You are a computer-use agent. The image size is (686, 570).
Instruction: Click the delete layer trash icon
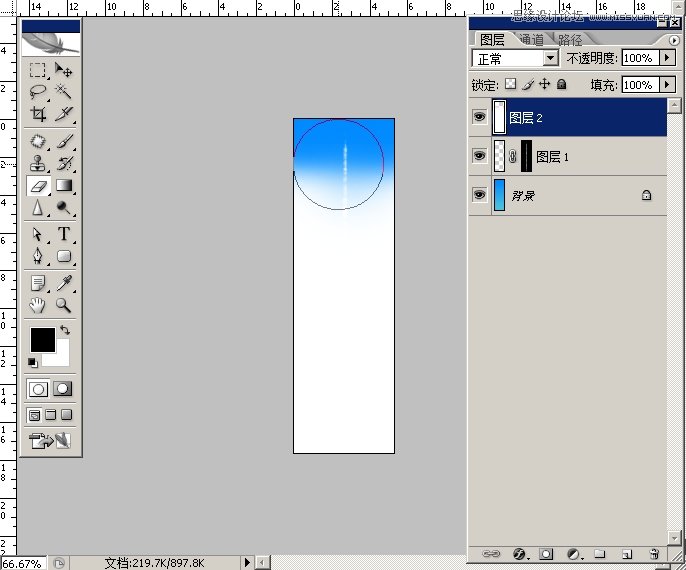[x=654, y=553]
